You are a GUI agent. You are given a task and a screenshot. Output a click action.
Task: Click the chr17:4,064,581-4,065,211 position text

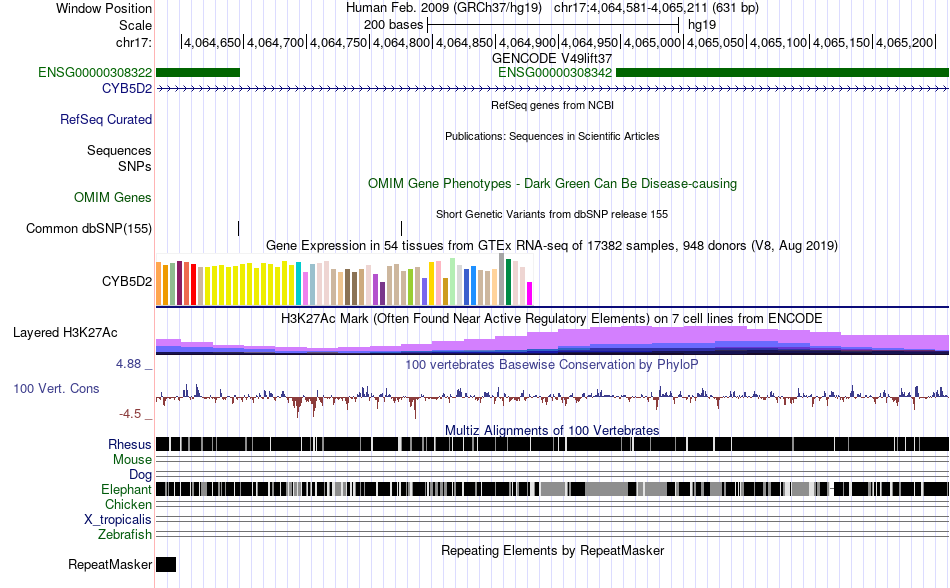(x=656, y=8)
